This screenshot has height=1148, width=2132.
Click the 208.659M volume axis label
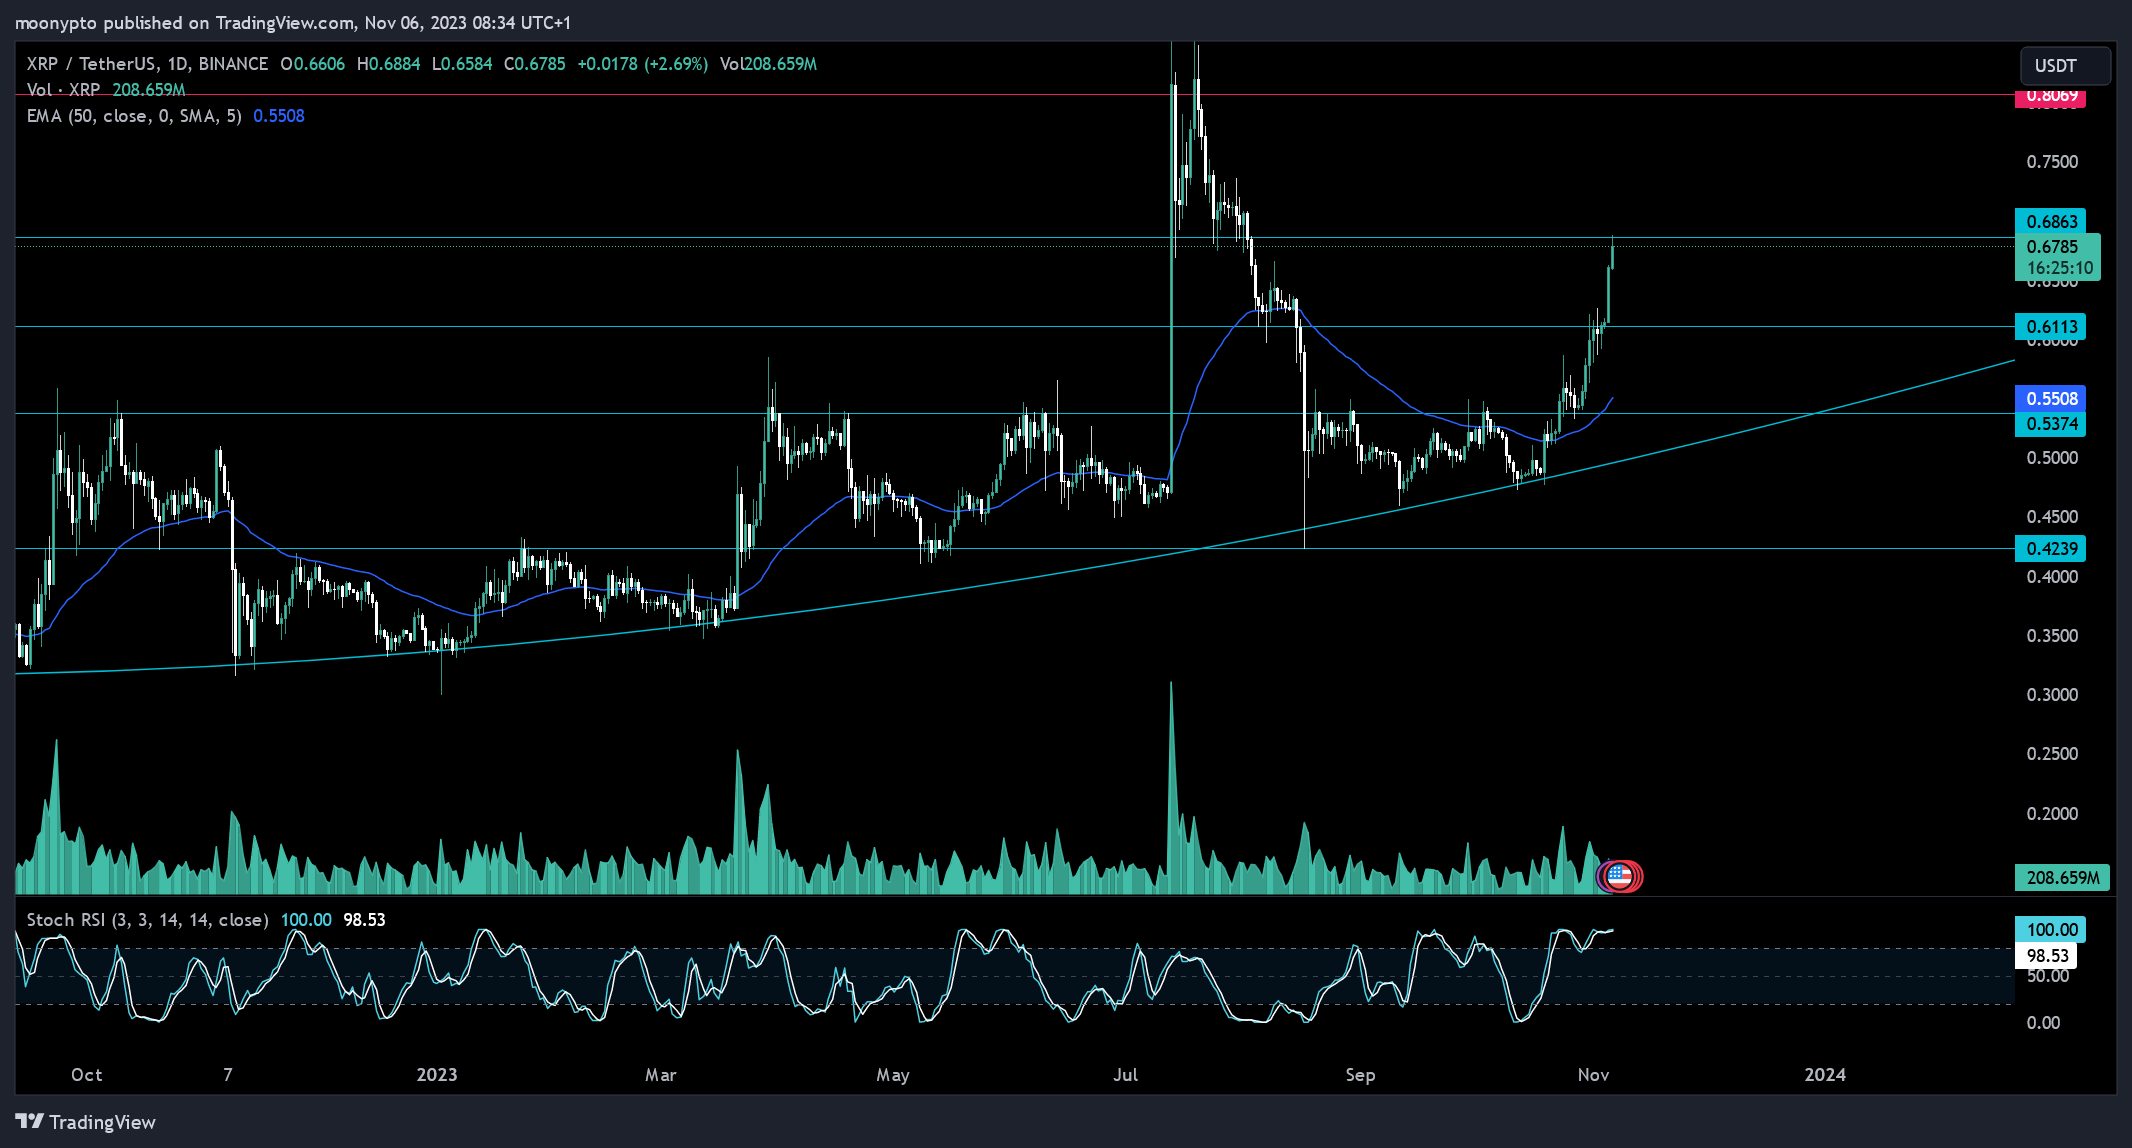pos(2062,878)
